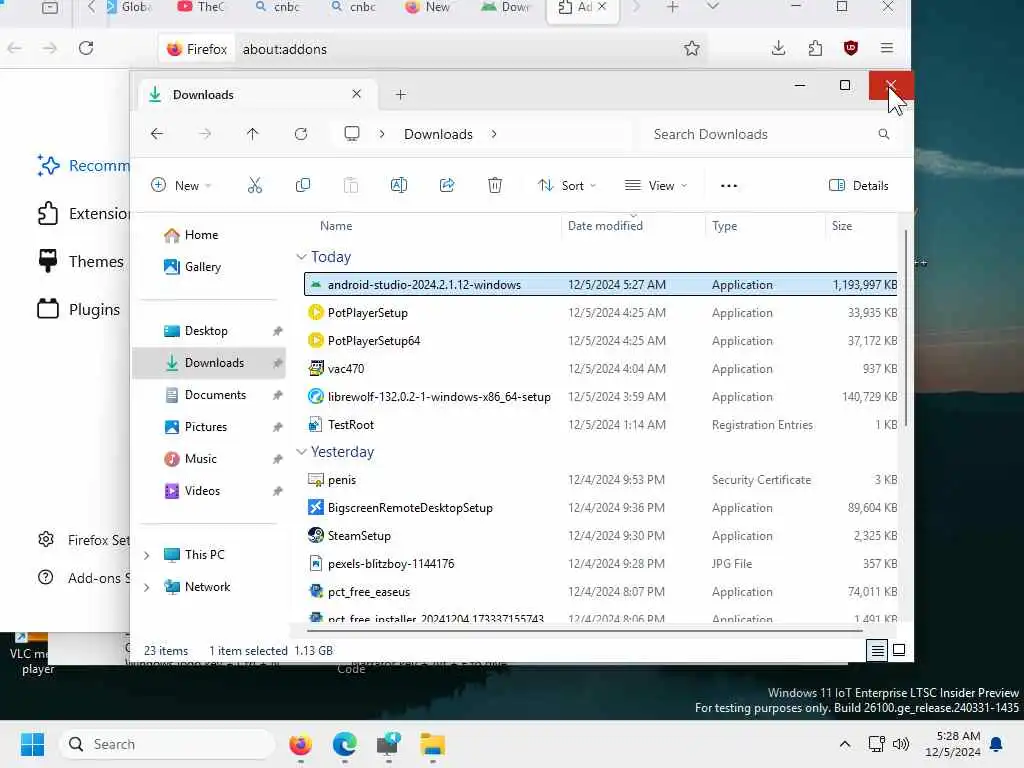
Task: Refresh the Downloads folder view
Action: click(301, 134)
